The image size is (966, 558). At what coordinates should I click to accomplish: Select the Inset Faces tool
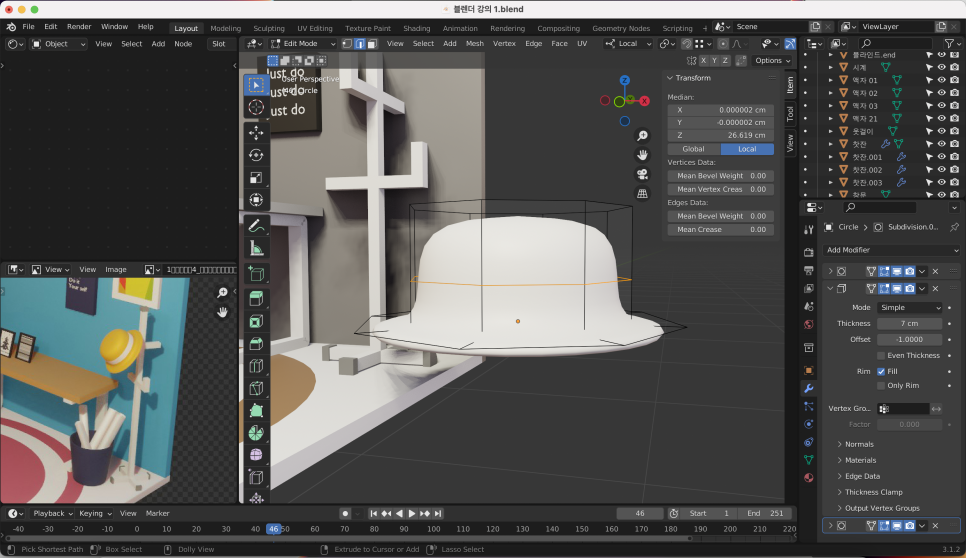point(256,321)
